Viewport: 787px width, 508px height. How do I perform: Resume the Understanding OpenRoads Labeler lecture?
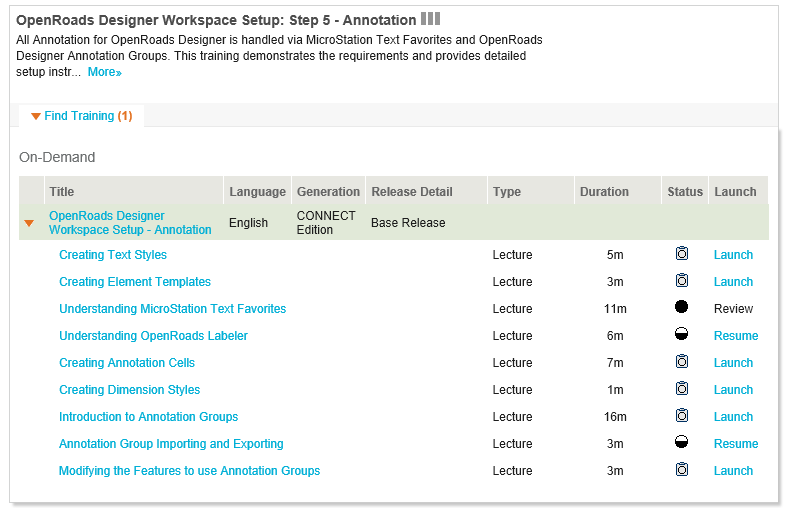point(736,336)
